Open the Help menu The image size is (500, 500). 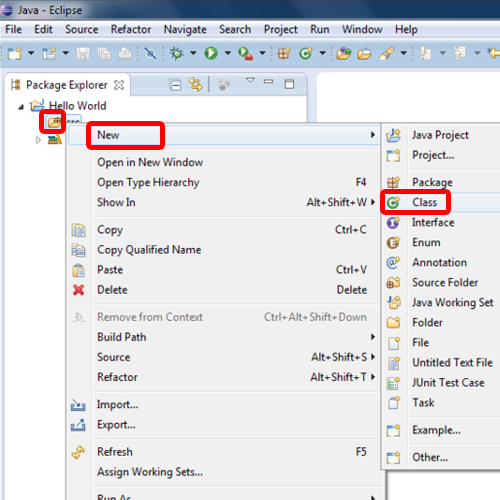[406, 30]
